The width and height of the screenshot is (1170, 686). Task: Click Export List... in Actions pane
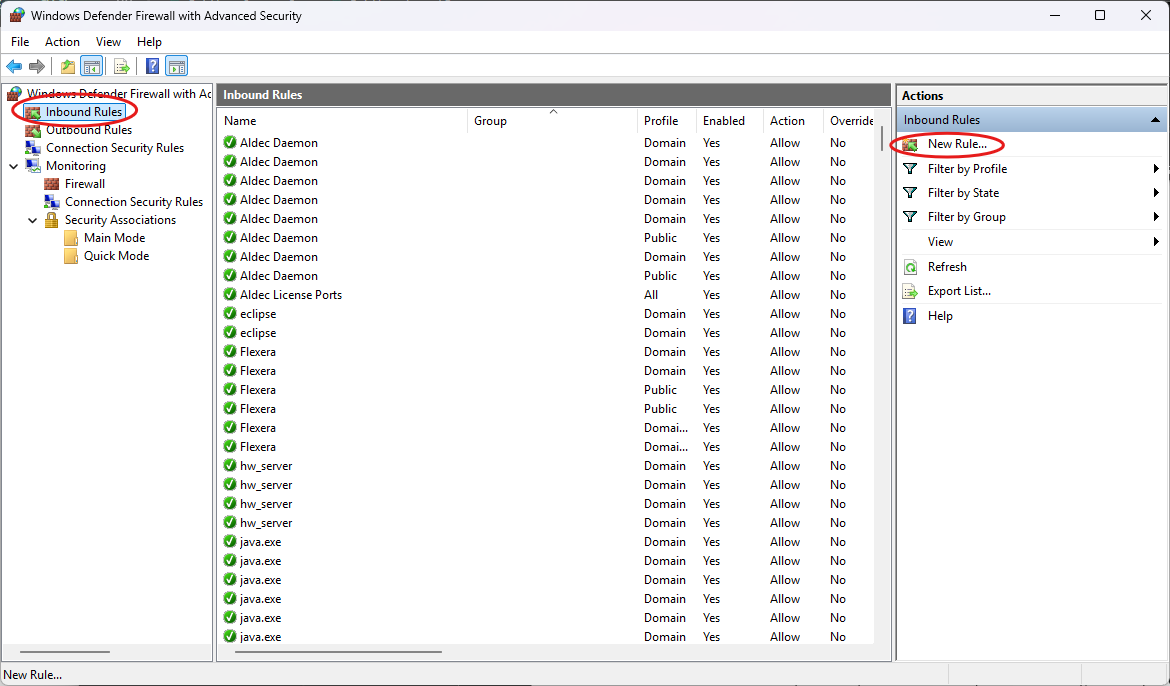[958, 291]
